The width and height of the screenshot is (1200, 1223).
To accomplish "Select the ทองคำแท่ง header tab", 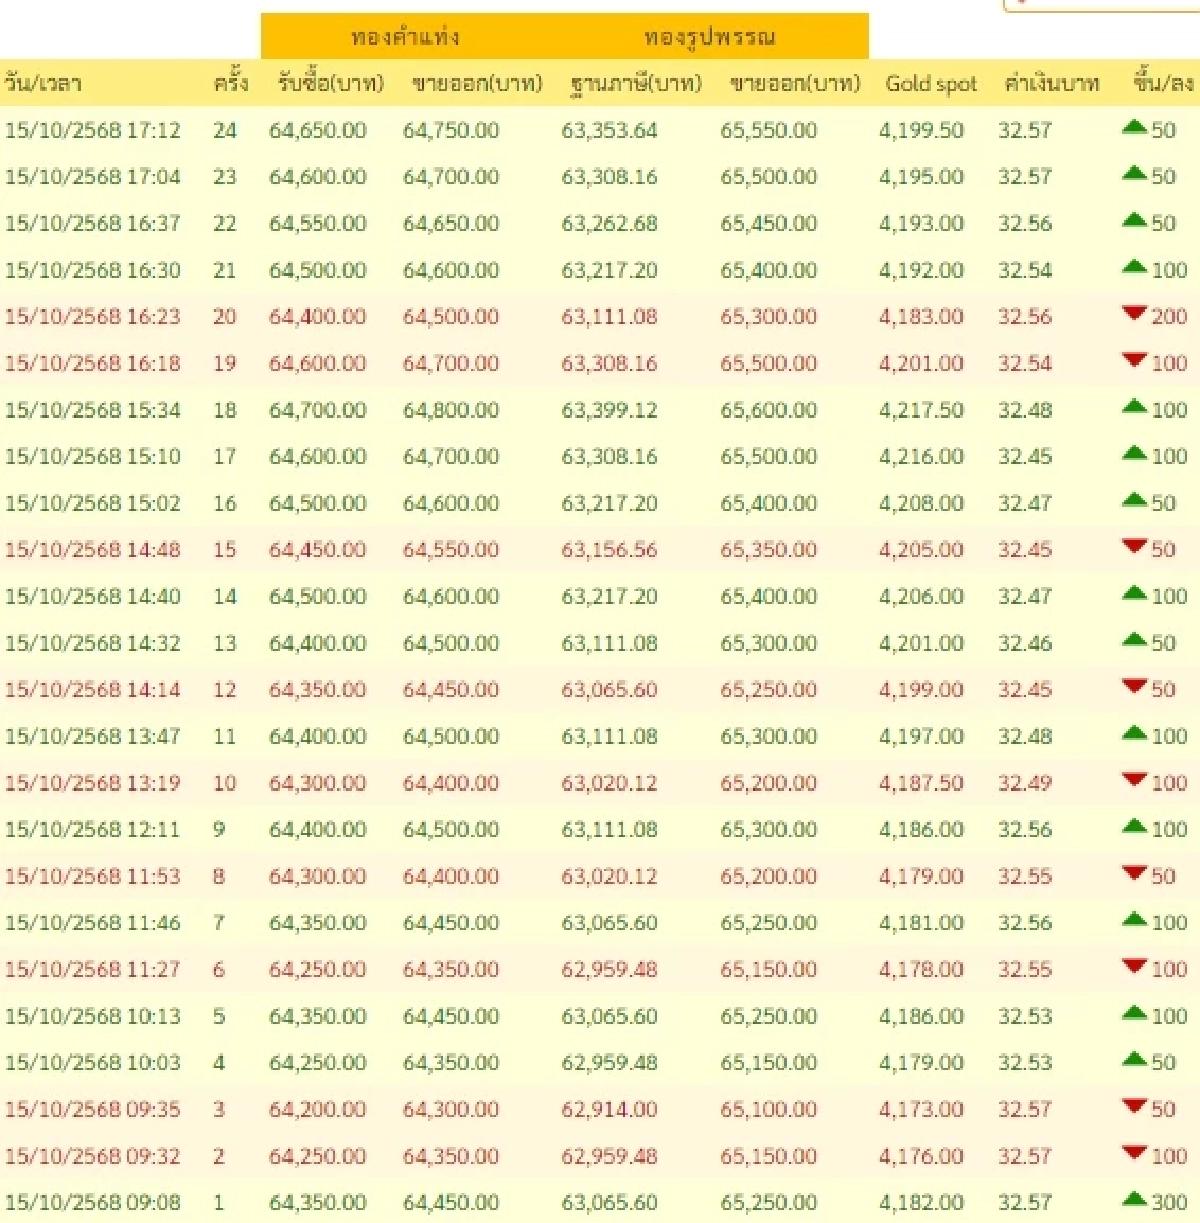I will [405, 38].
